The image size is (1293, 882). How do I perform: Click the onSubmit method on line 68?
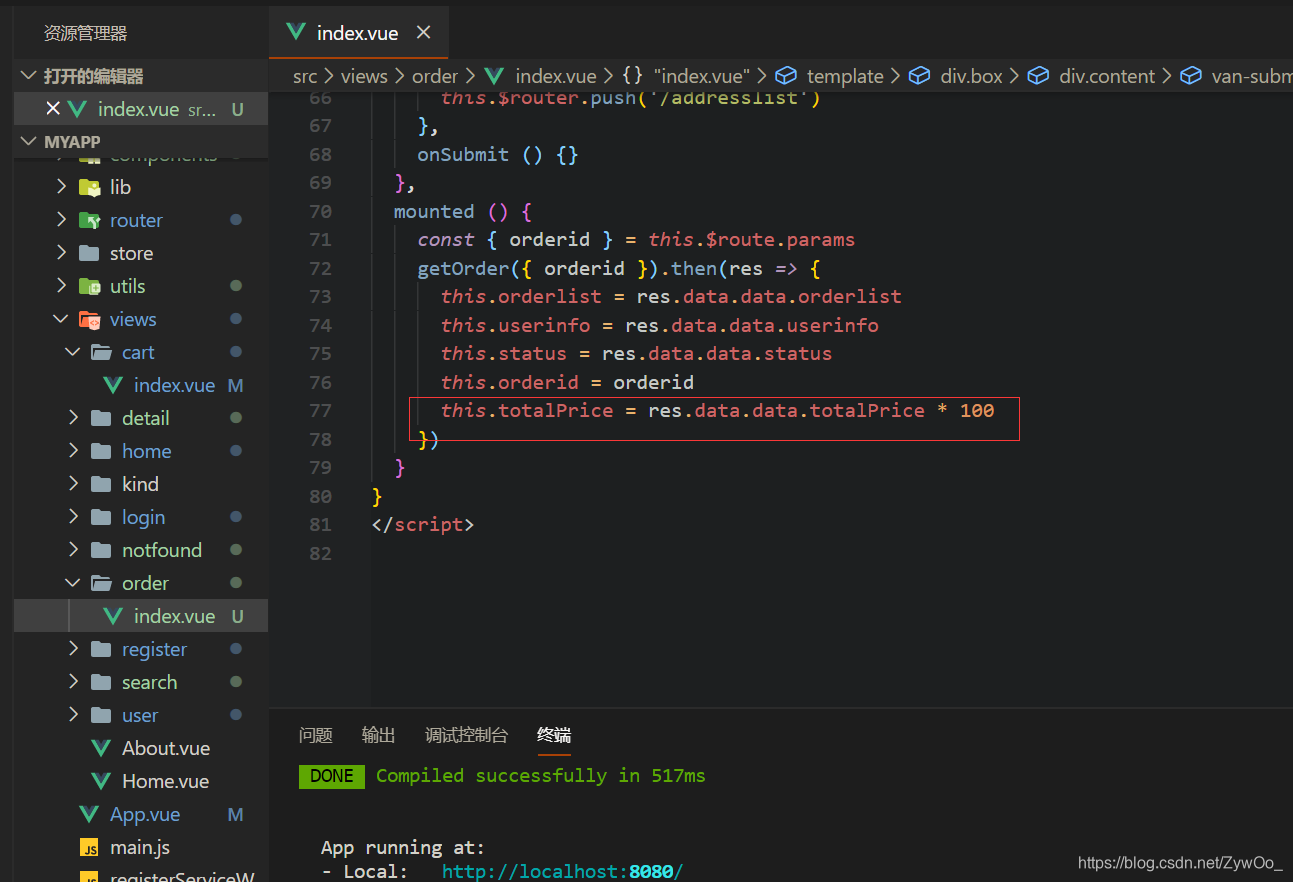463,155
